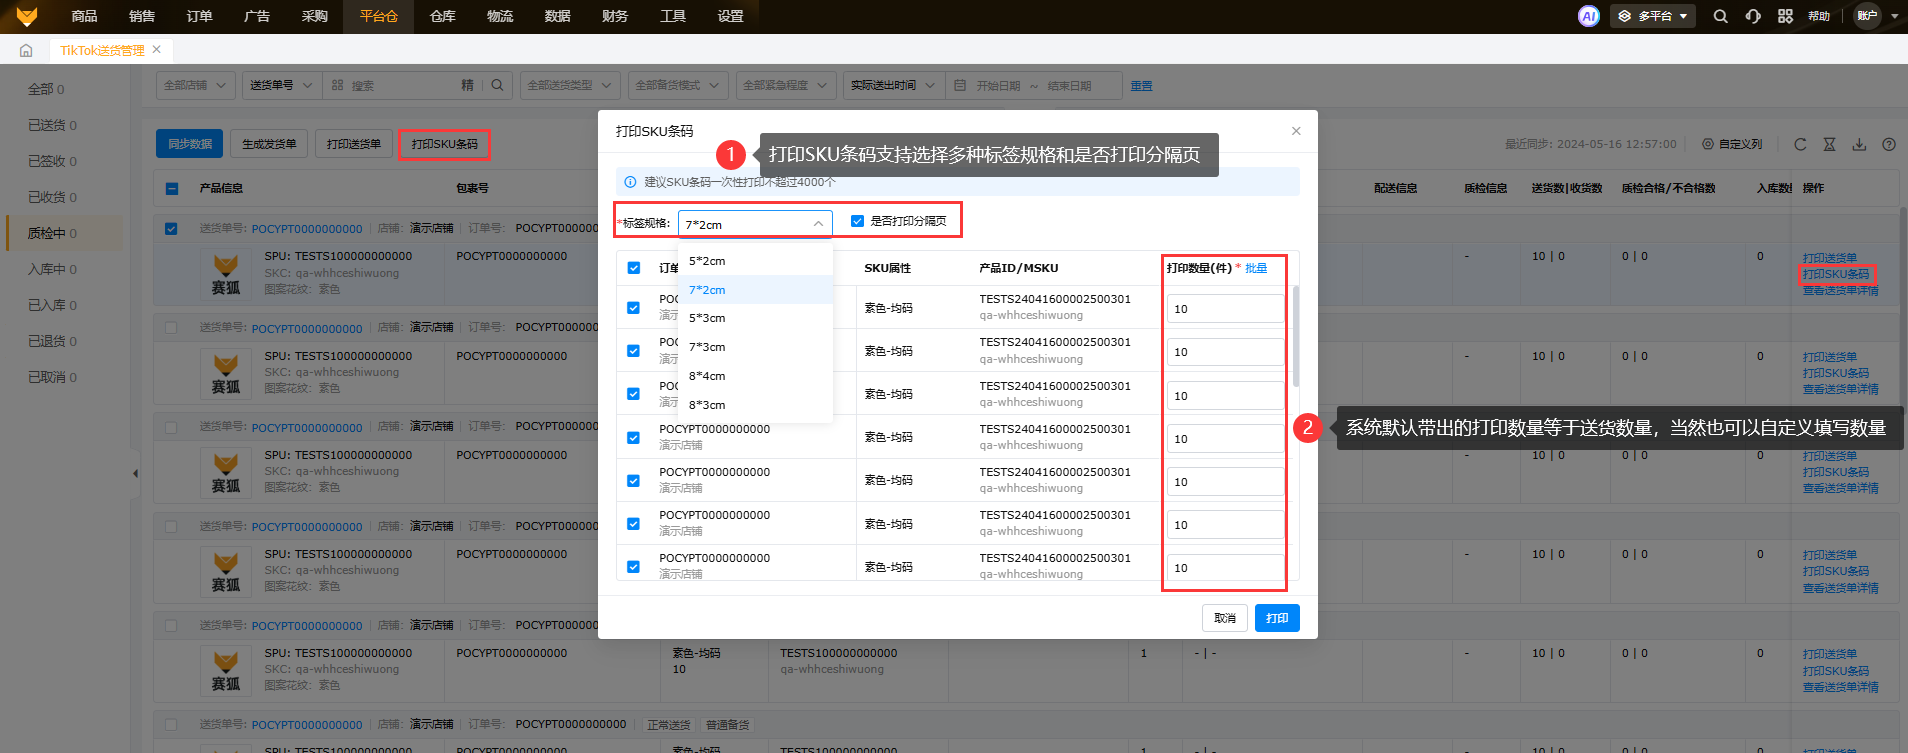Choose the 8*3cm label size option

pos(755,405)
